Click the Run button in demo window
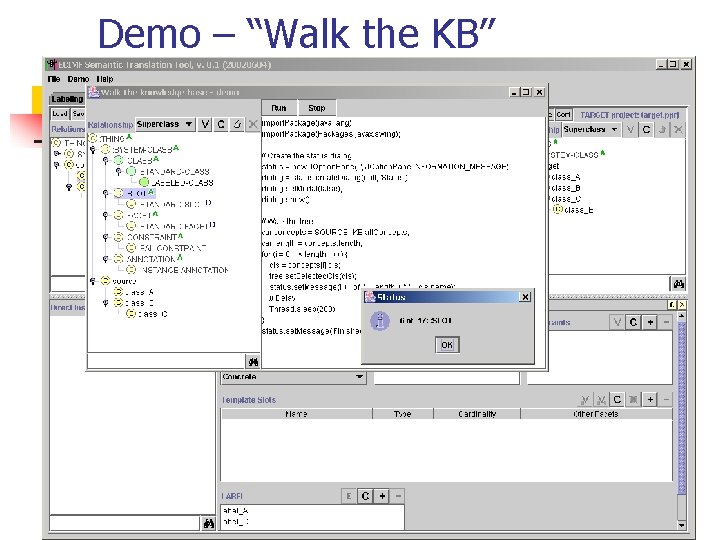This screenshot has width=720, height=540. tap(279, 108)
